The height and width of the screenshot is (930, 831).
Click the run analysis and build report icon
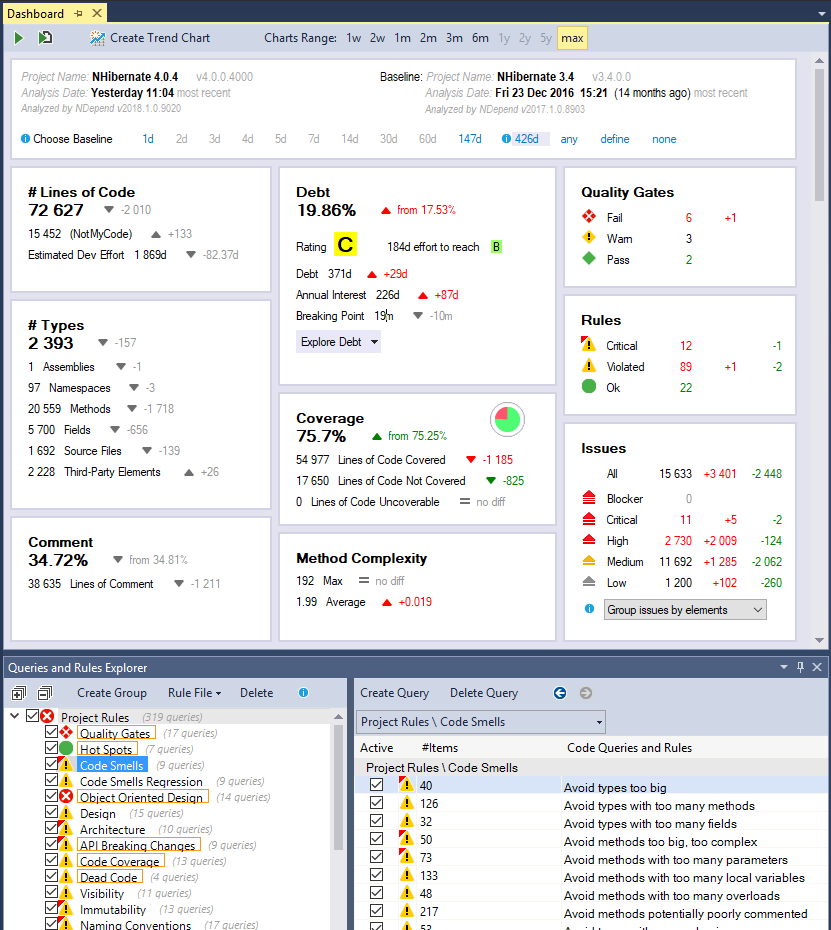tap(45, 38)
